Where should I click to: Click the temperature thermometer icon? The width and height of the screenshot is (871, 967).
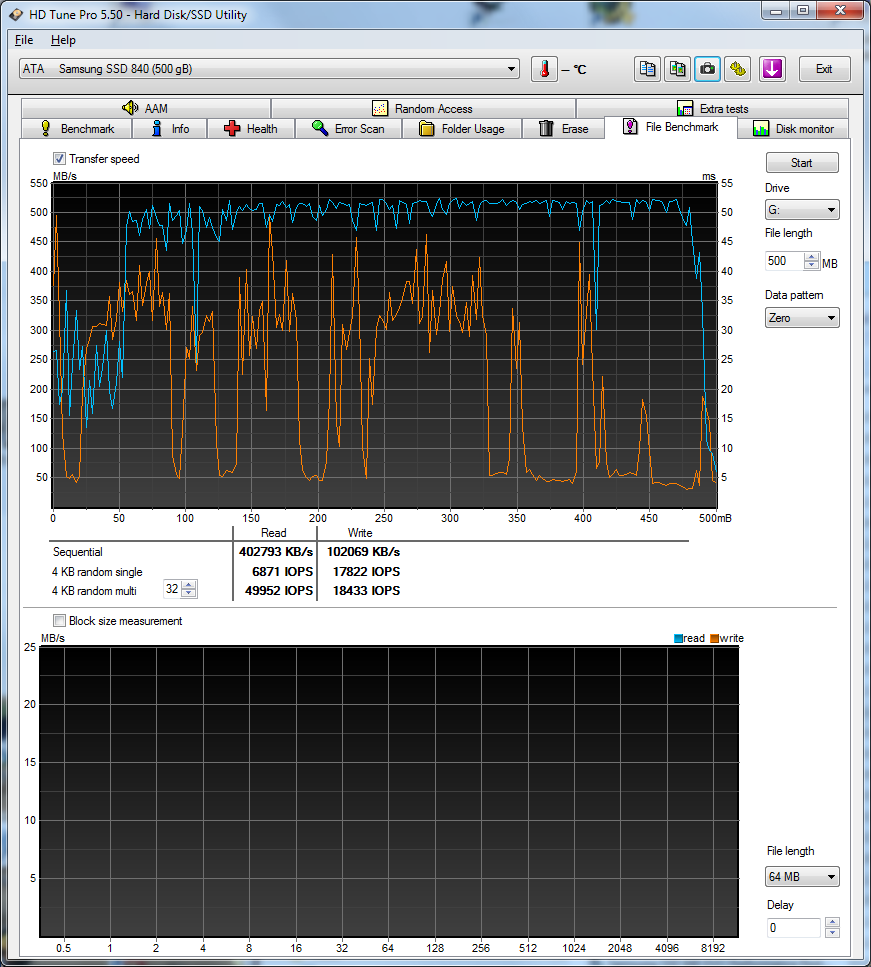544,69
